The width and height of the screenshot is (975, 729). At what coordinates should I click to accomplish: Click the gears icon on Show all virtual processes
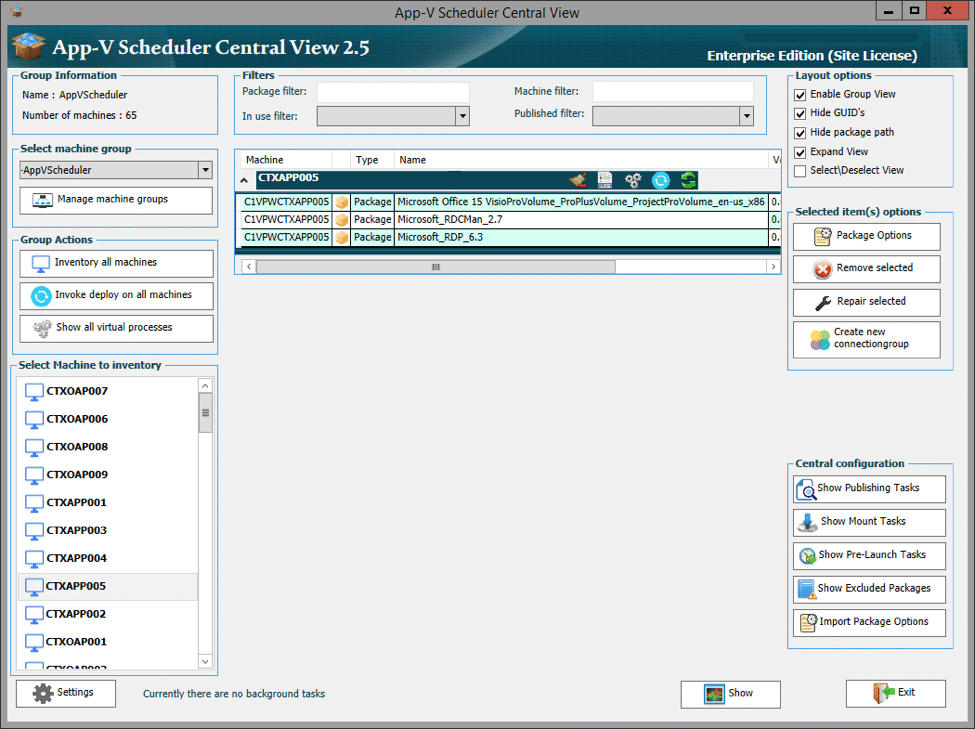click(x=42, y=328)
